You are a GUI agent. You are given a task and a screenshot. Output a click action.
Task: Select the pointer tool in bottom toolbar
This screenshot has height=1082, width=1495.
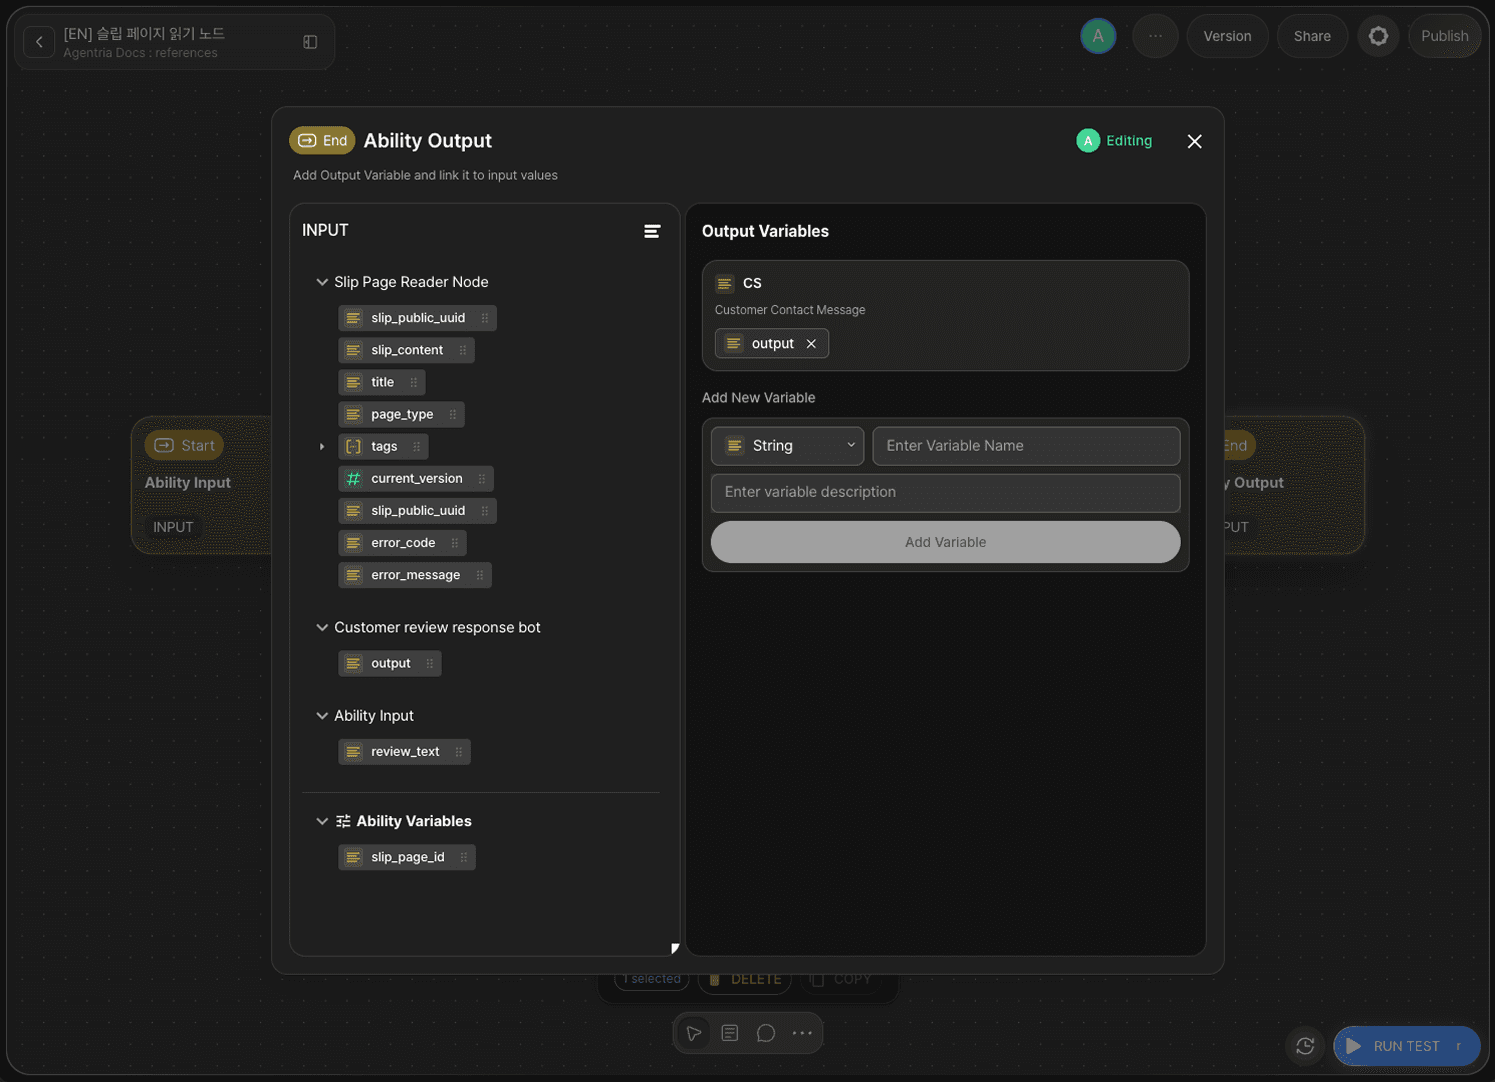tap(694, 1033)
